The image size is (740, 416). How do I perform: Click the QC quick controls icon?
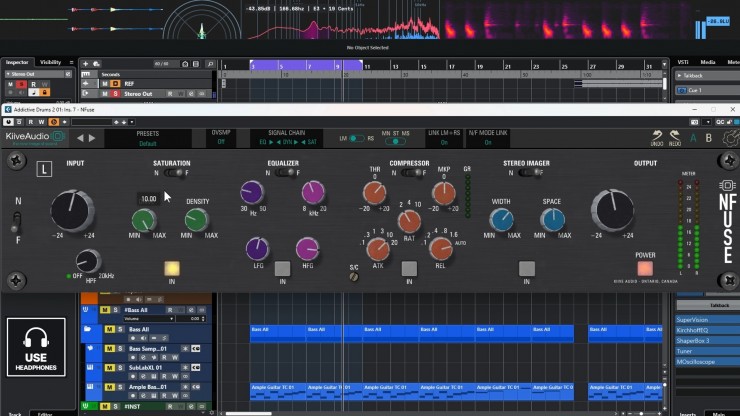click(x=720, y=122)
